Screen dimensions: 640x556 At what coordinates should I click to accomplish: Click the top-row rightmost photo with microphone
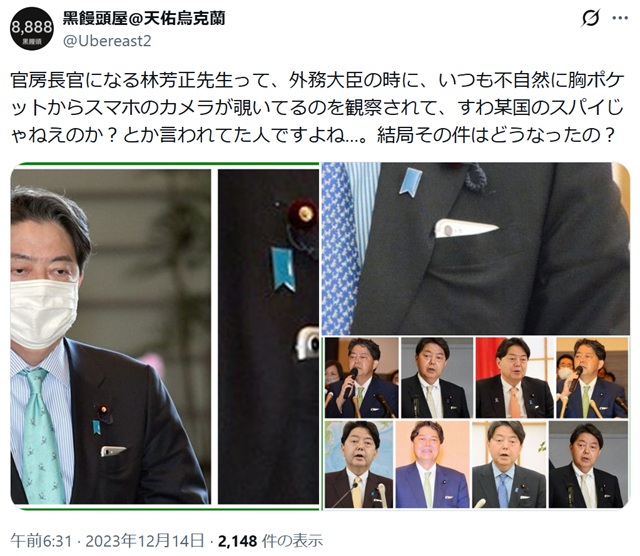tap(592, 378)
